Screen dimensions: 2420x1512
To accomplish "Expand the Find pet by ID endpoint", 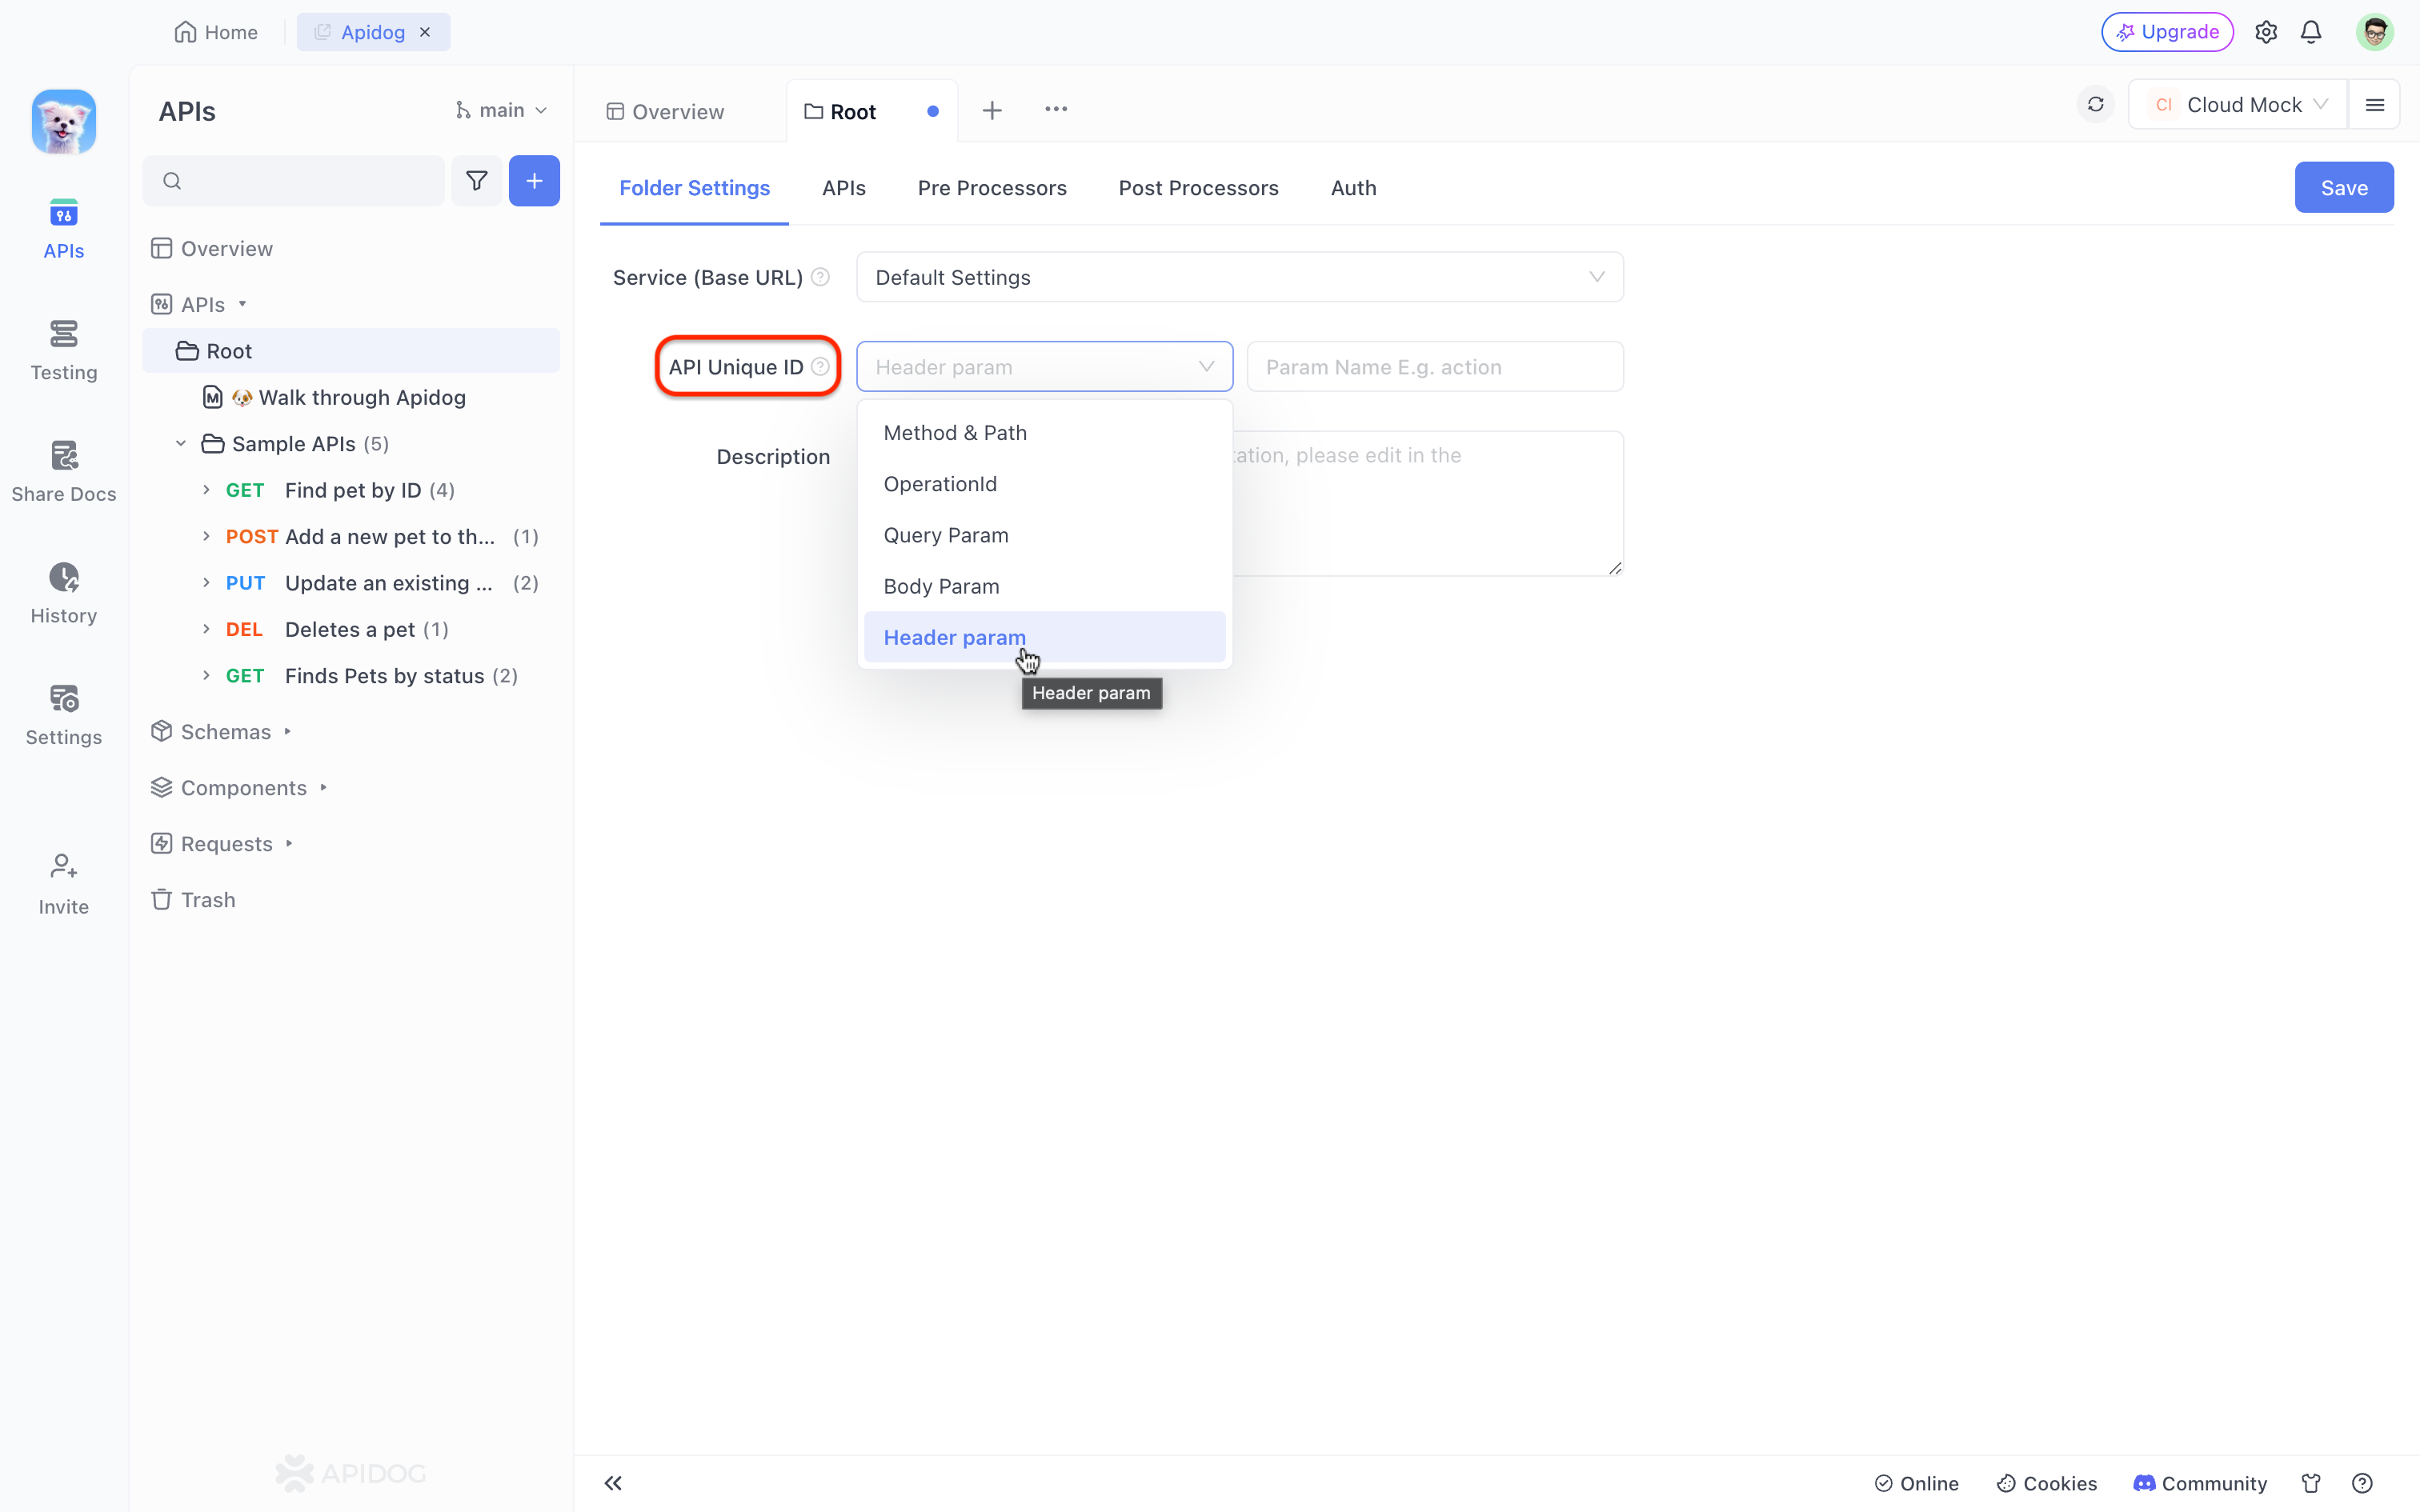I will coord(206,490).
